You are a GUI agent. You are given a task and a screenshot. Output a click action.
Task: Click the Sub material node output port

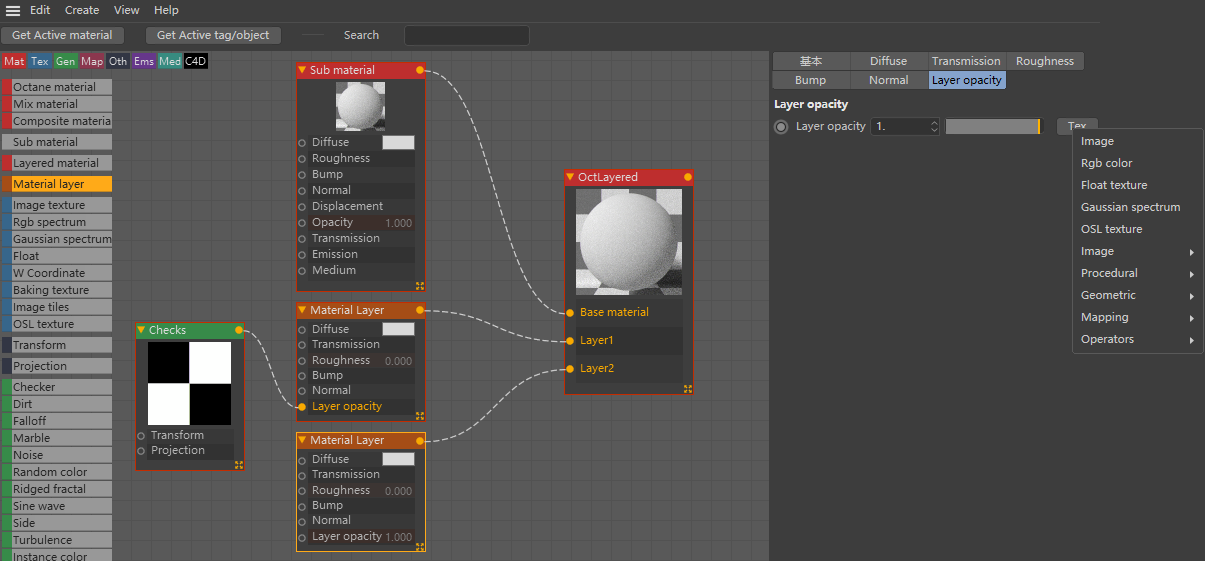[420, 70]
